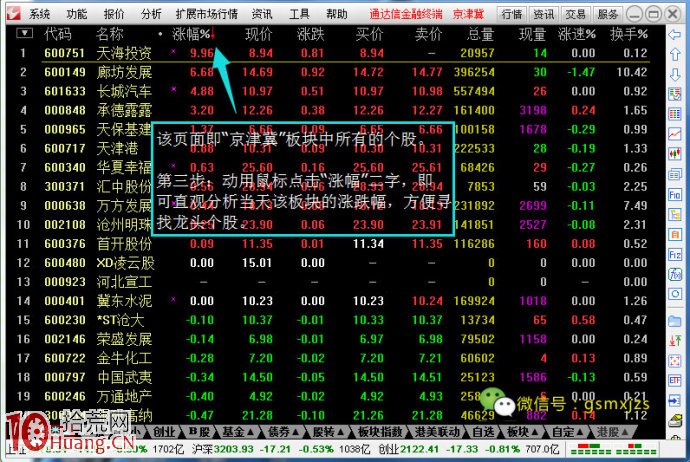Click the 行情 button at top right
The height and width of the screenshot is (462, 690).
512,14
